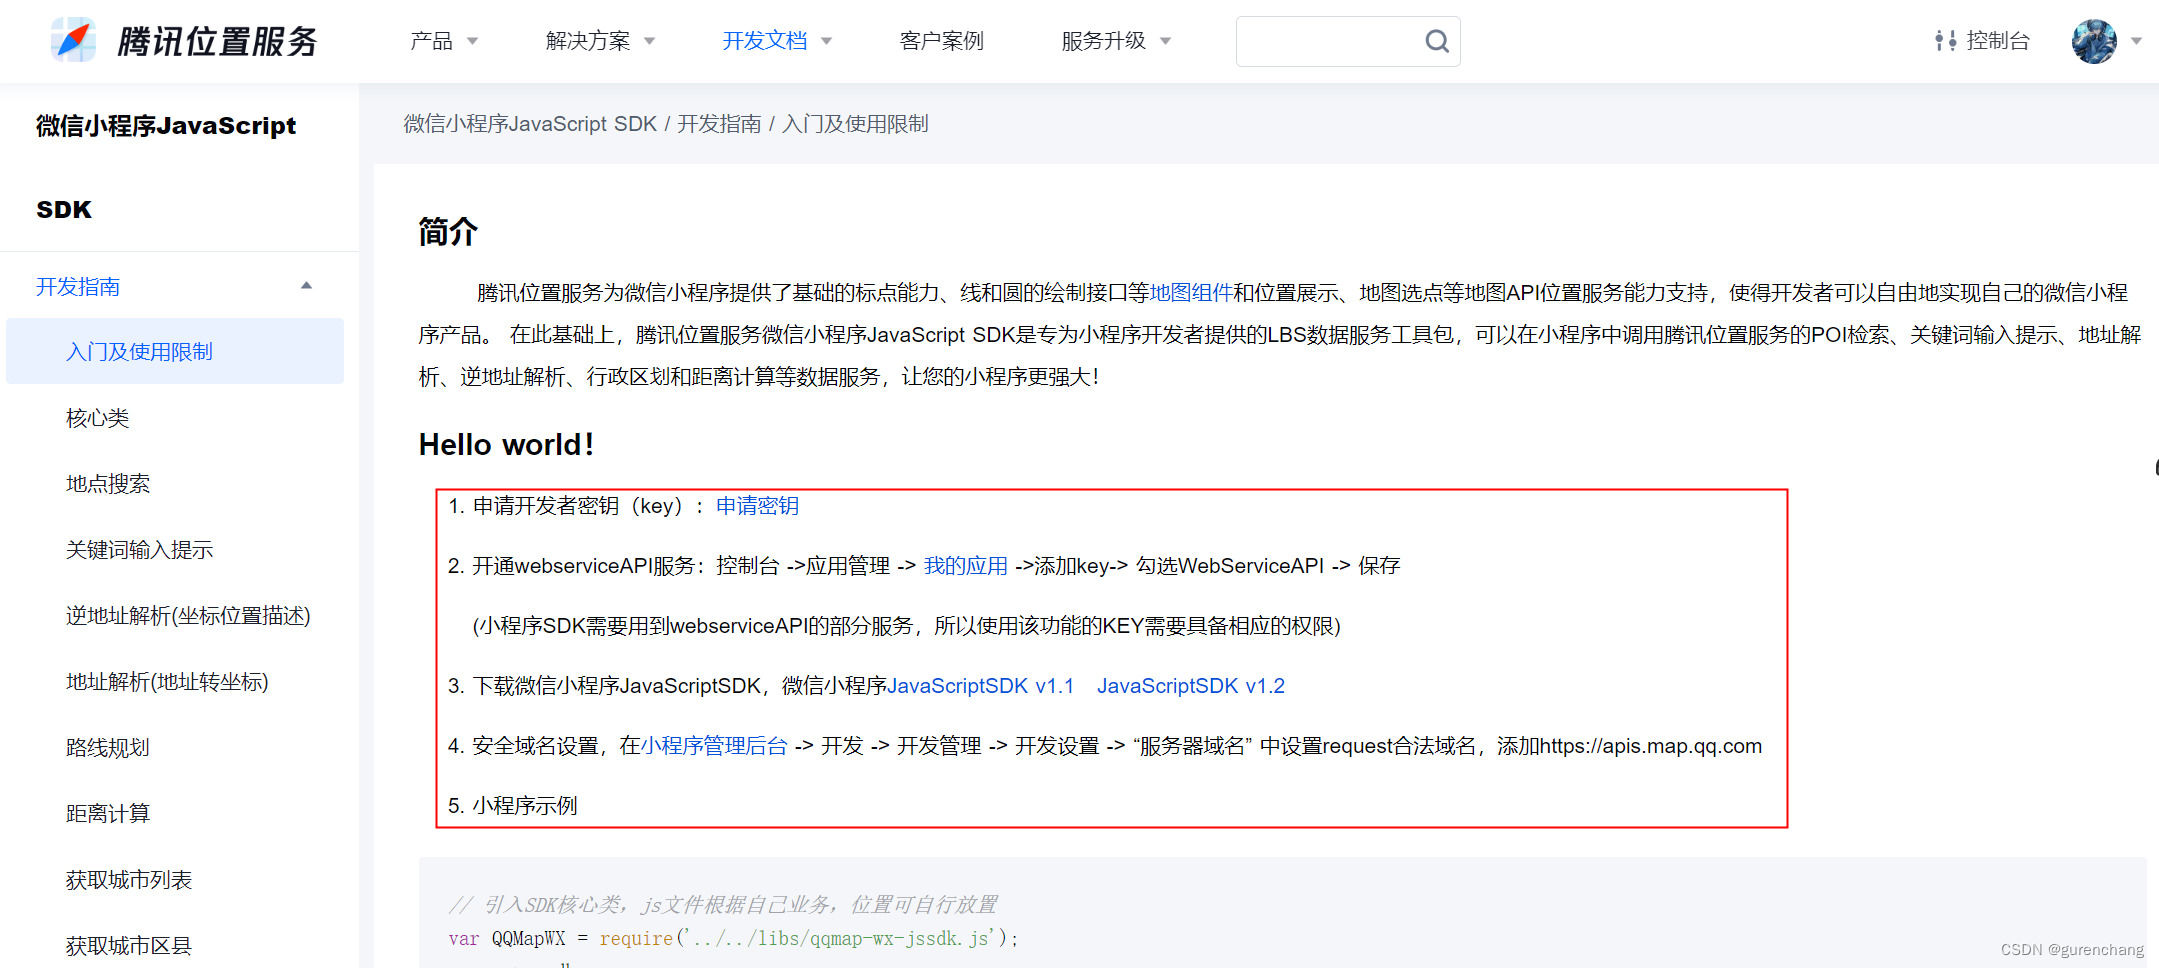Open the 解决方案 dropdown menu

pos(600,41)
